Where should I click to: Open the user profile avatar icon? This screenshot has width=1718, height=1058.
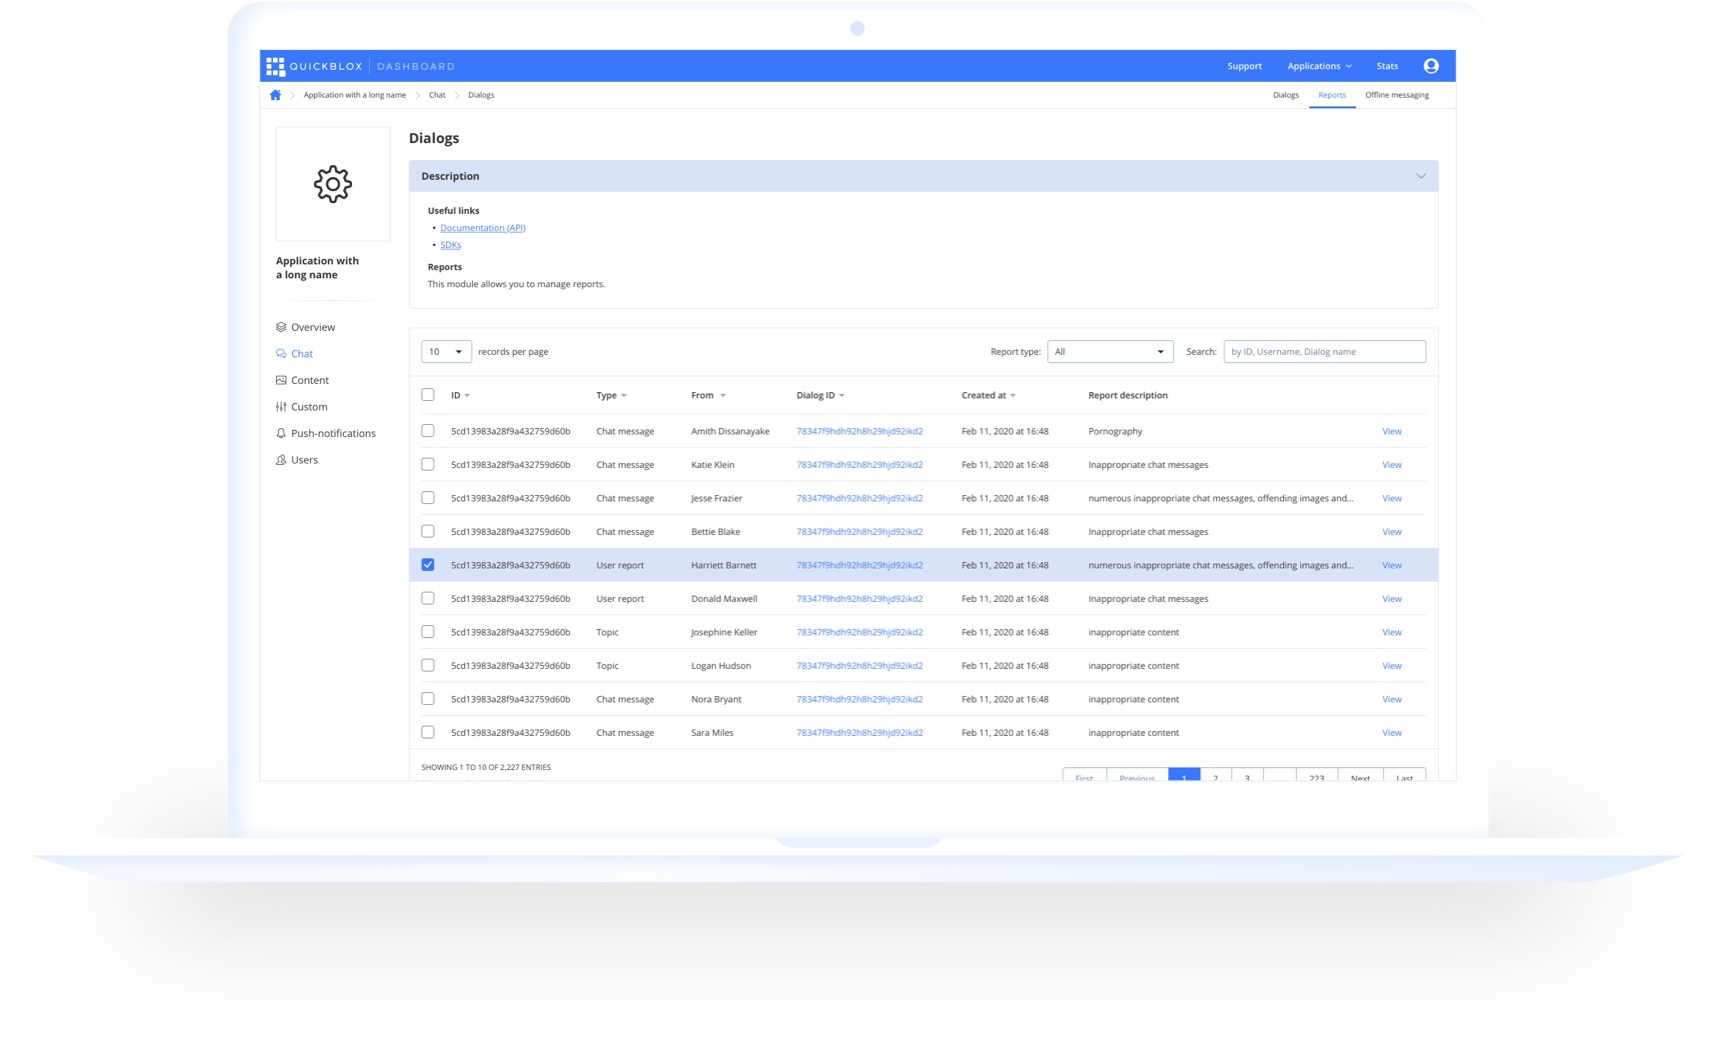coord(1431,66)
